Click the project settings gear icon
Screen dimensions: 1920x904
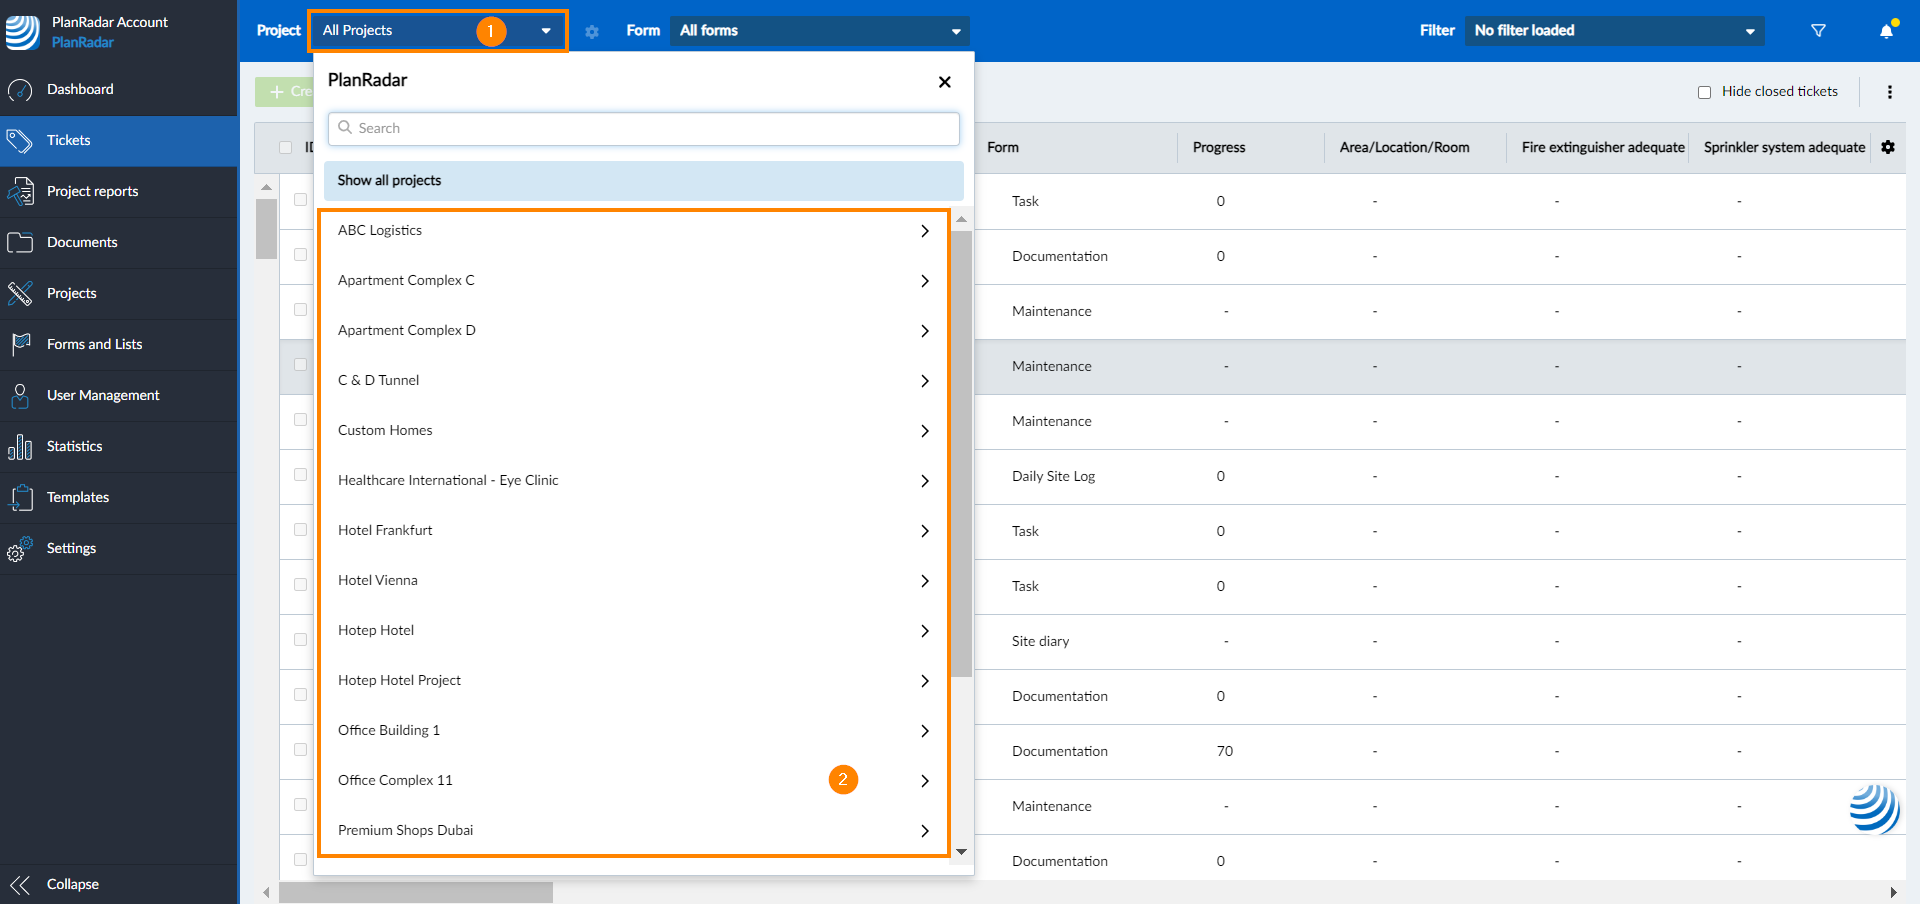pyautogui.click(x=592, y=32)
